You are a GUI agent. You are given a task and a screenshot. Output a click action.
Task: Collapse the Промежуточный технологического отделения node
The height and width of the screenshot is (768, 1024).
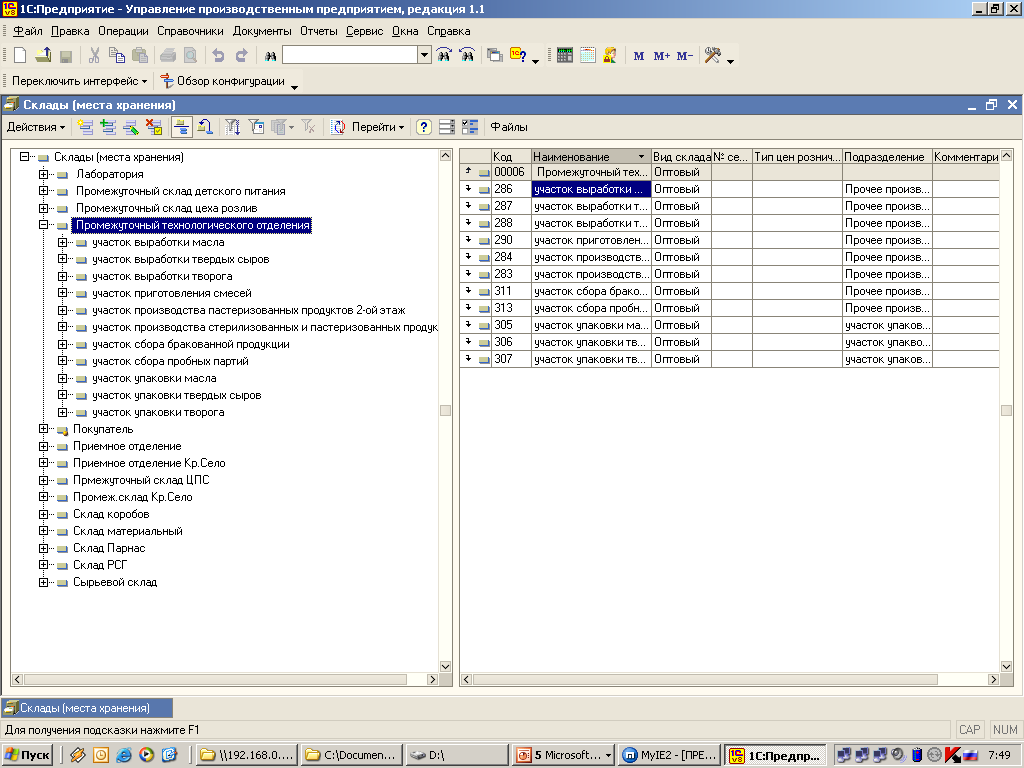pyautogui.click(x=43, y=225)
